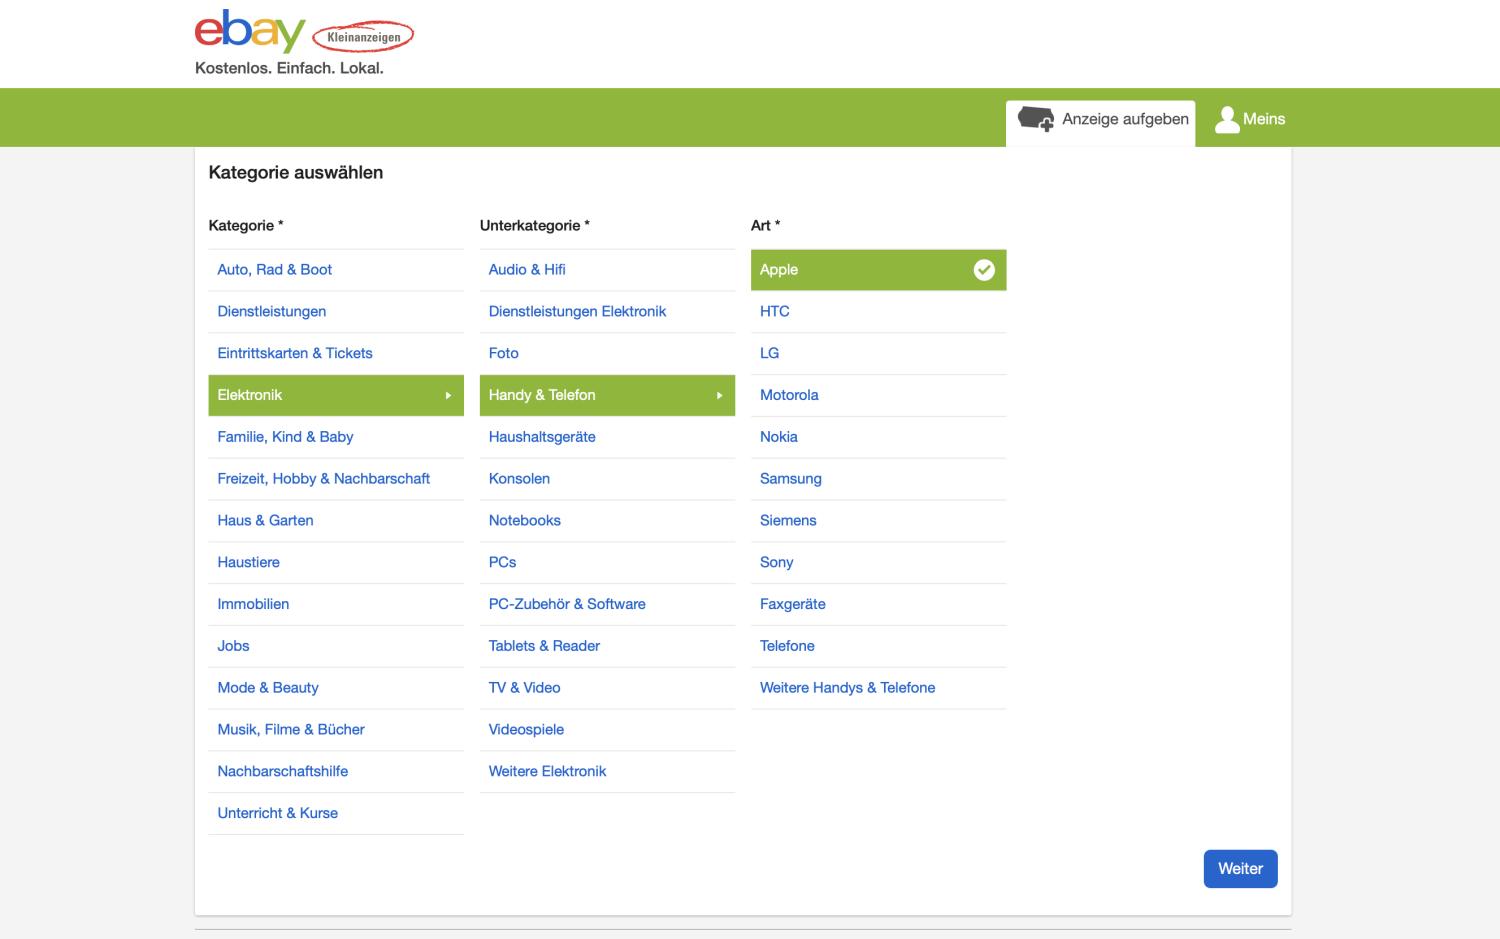Open the Meins account tab

click(1250, 119)
